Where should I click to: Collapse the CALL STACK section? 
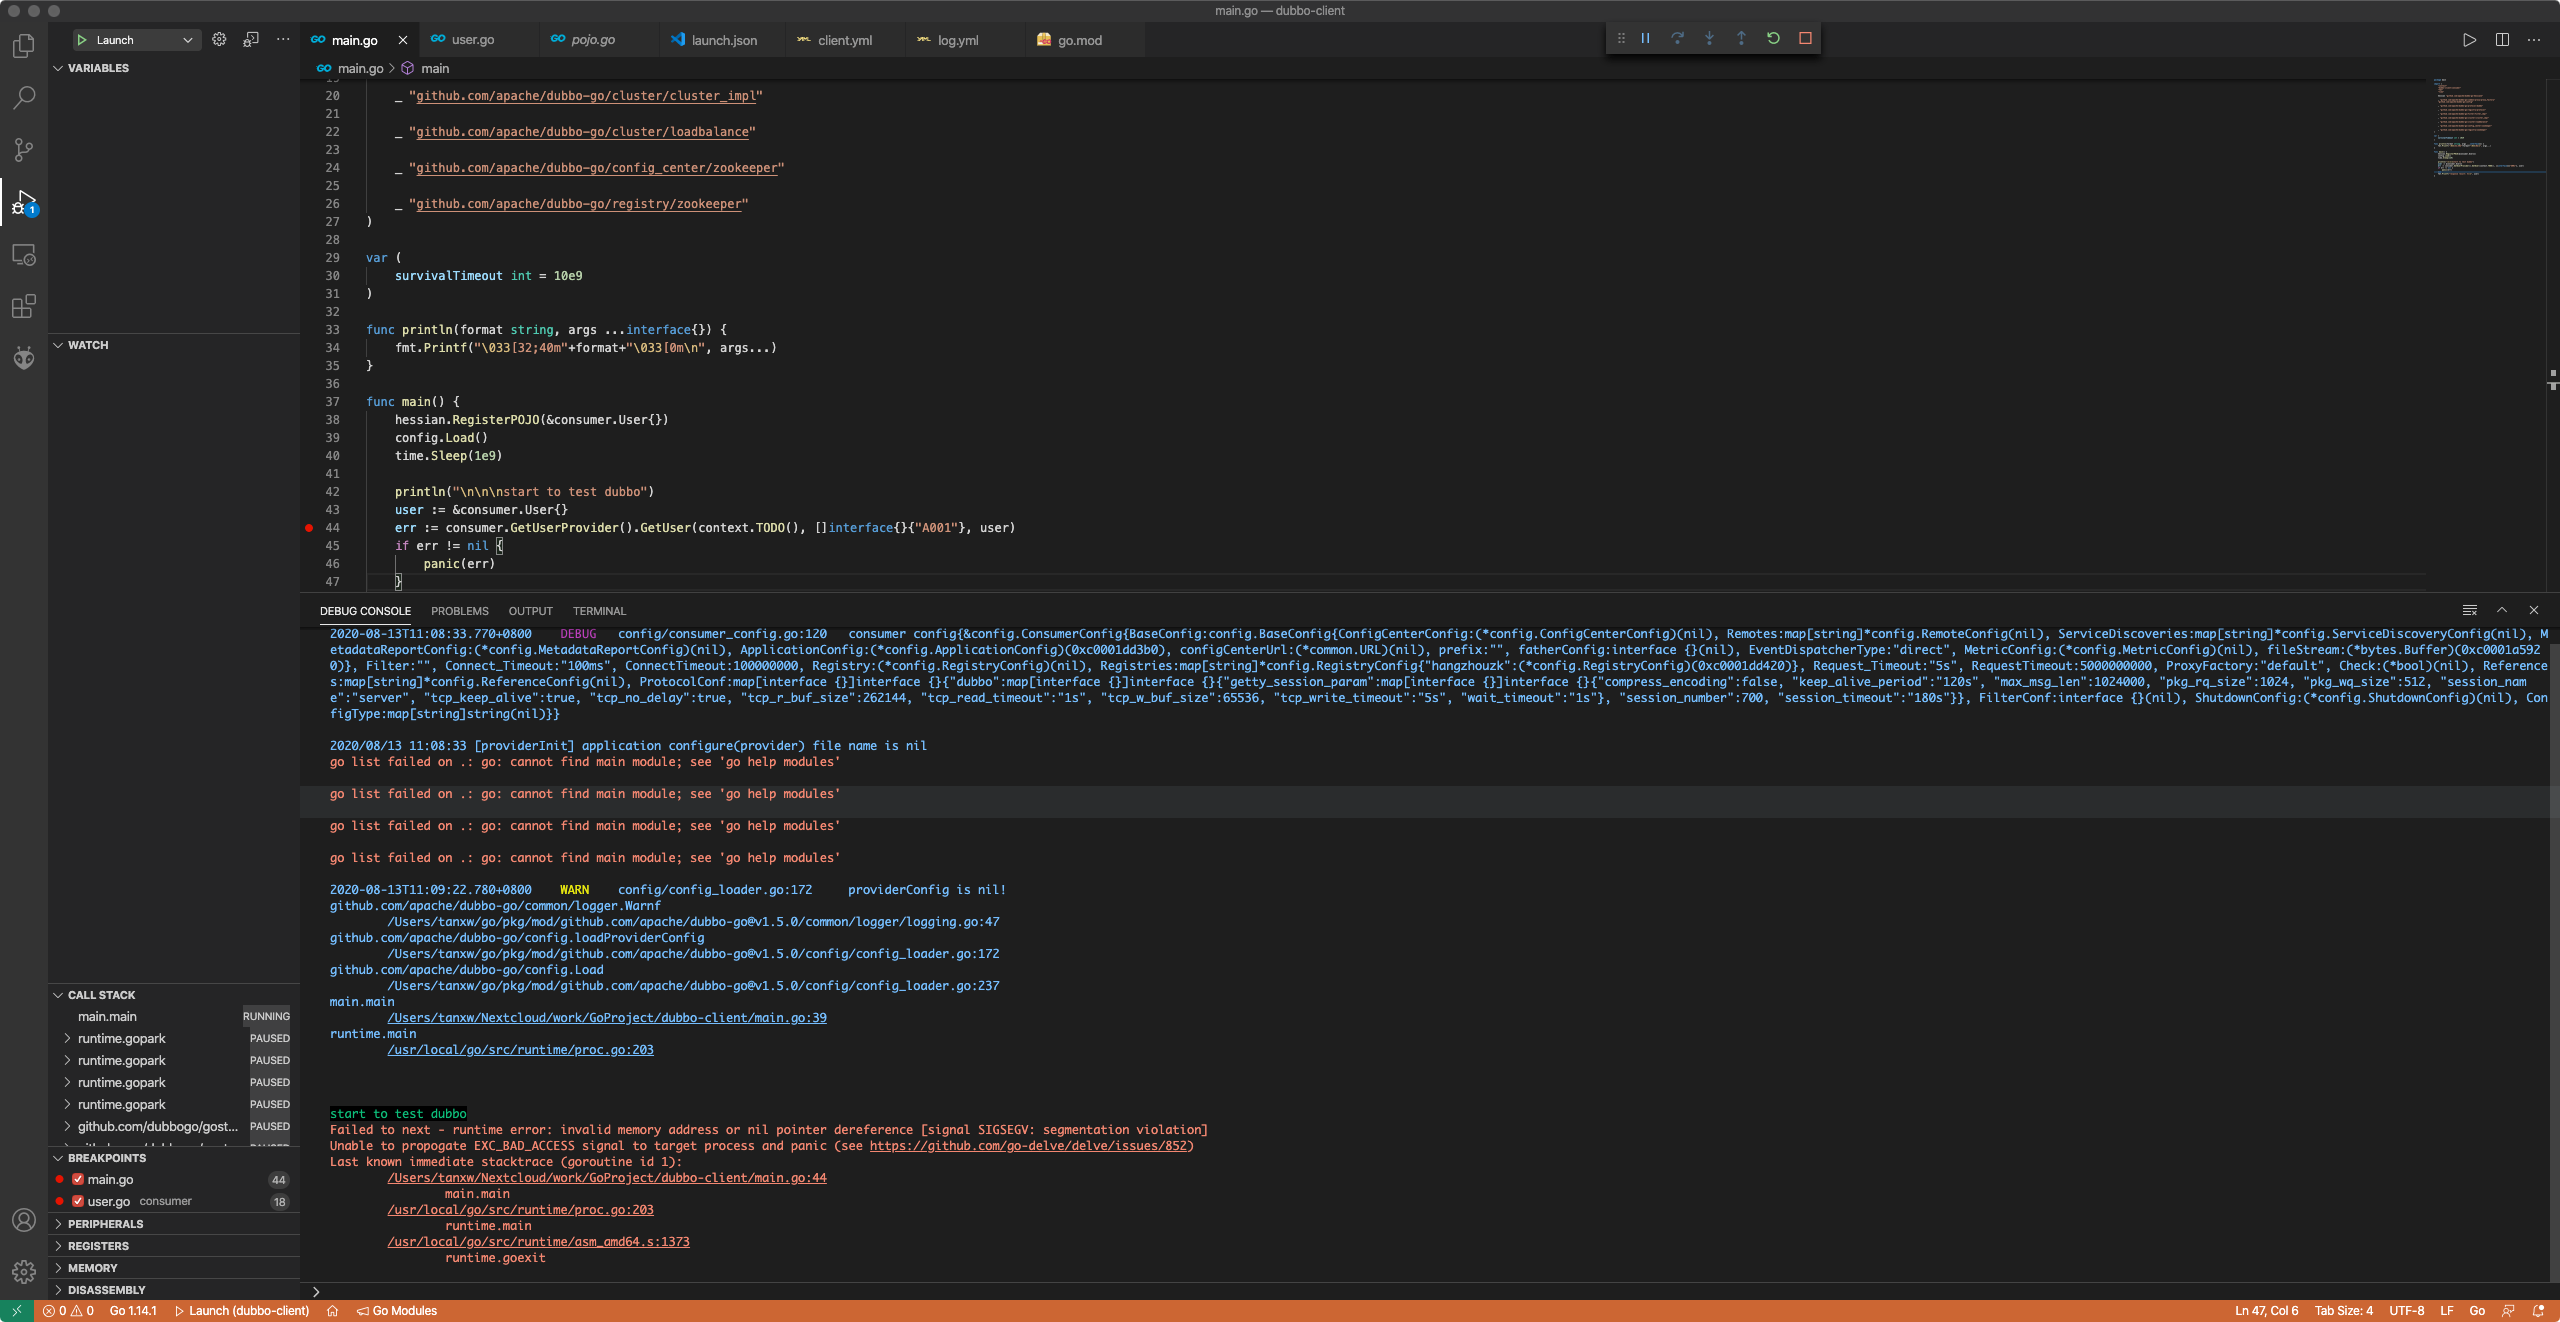[101, 995]
